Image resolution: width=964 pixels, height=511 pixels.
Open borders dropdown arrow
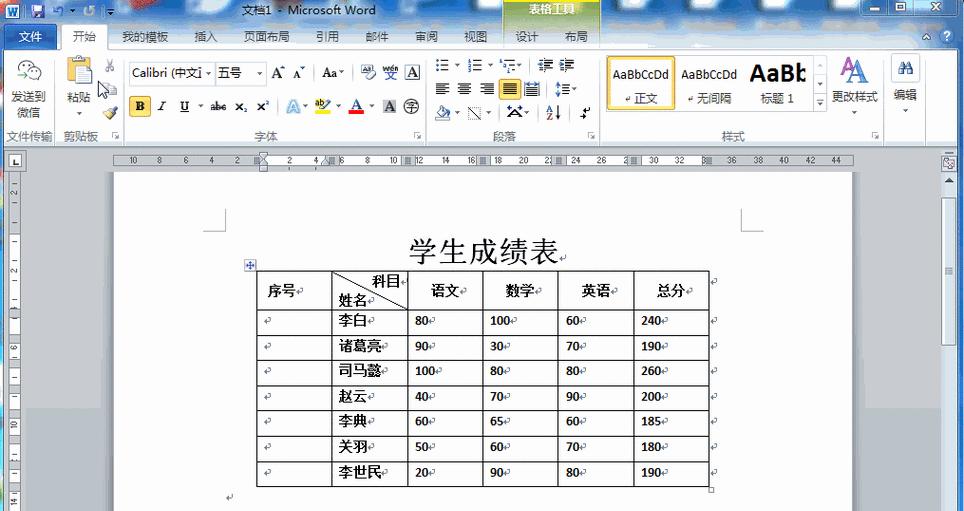tap(489, 113)
